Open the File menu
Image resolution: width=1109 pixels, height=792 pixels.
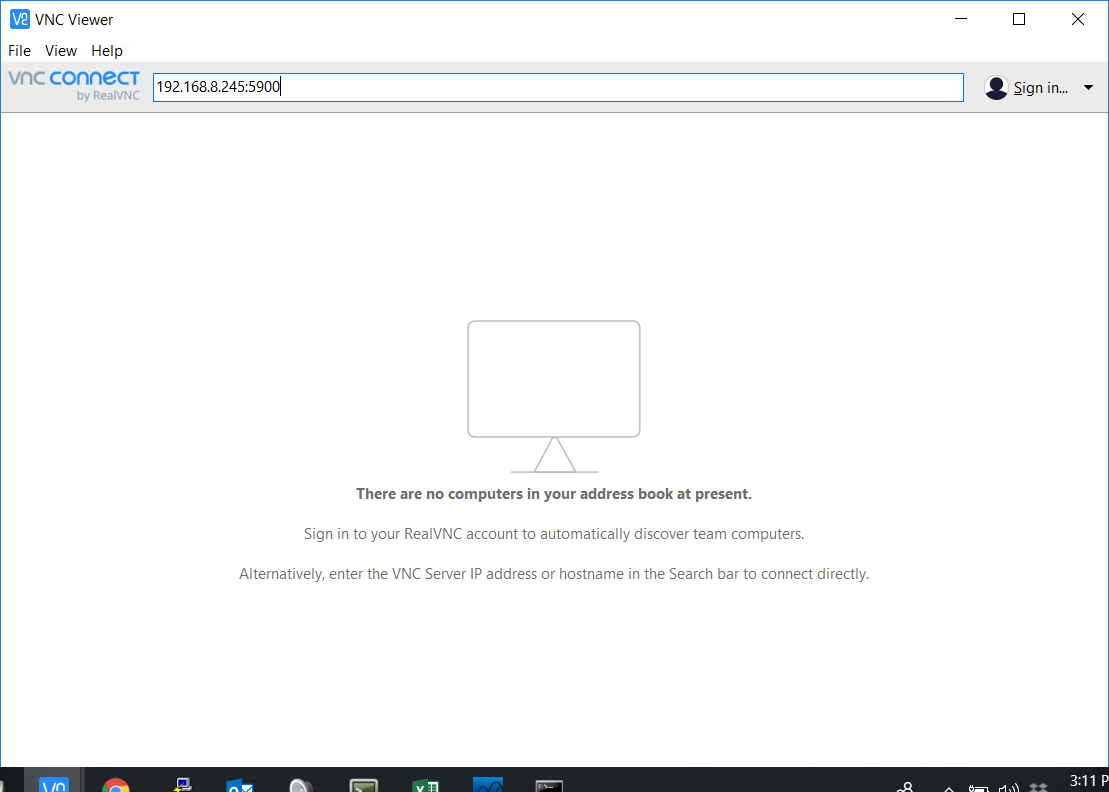point(19,50)
